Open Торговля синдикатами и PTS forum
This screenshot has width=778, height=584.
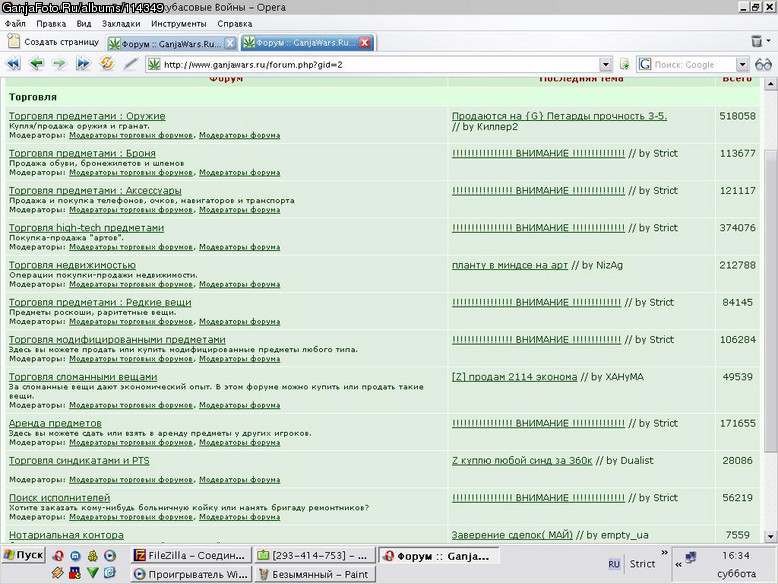79,460
